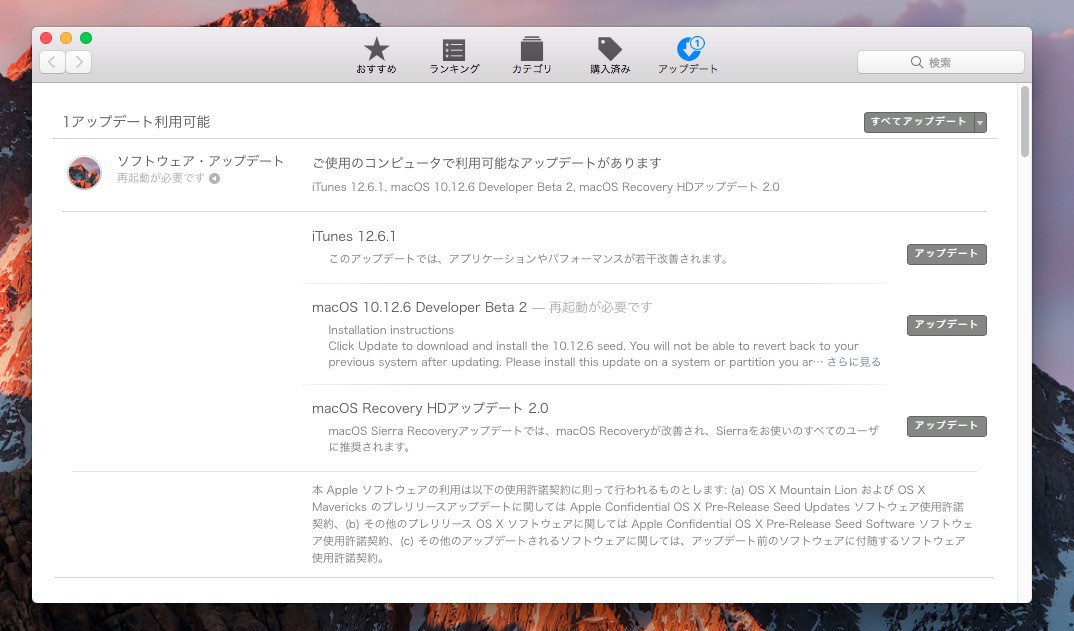This screenshot has width=1074, height=631.
Task: Update macOS 10.12.6 Developer Beta 2
Action: coord(946,325)
